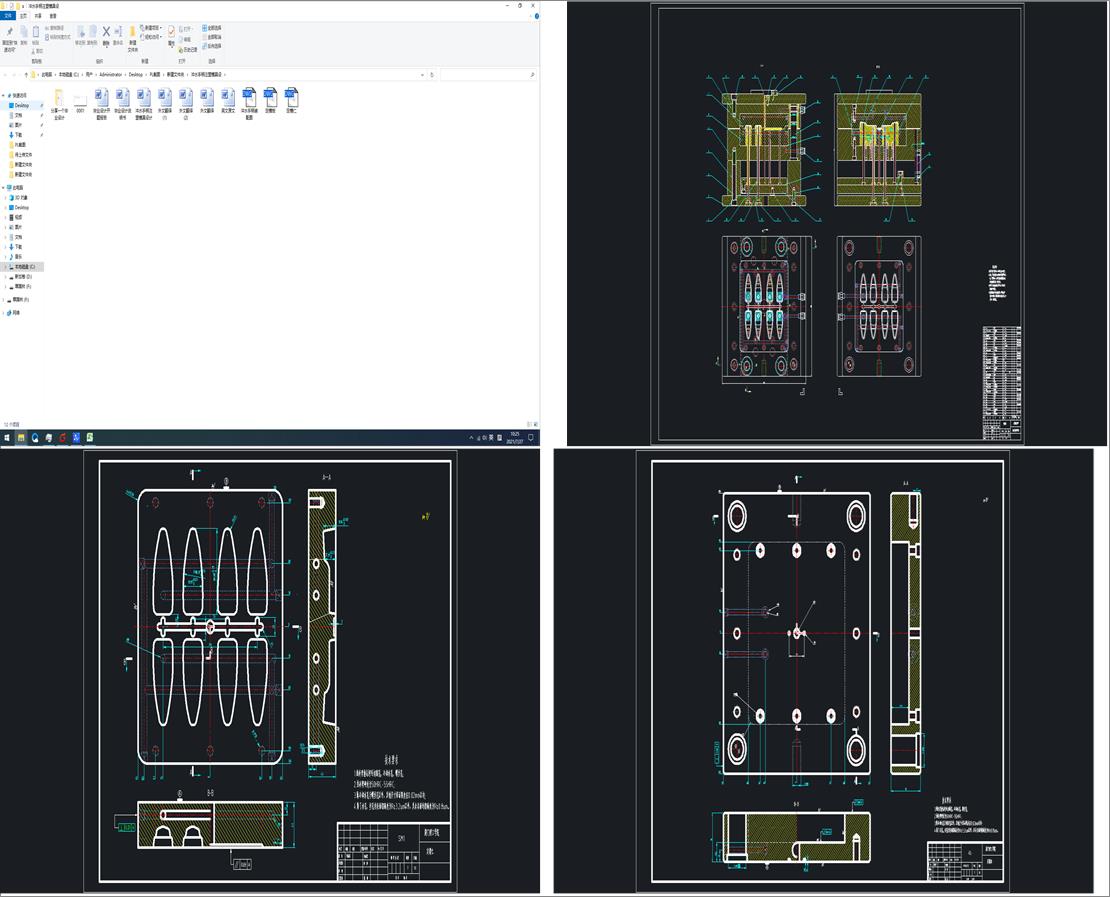Click the Properties icon with red checkmark
The width and height of the screenshot is (1110, 897).
click(171, 33)
